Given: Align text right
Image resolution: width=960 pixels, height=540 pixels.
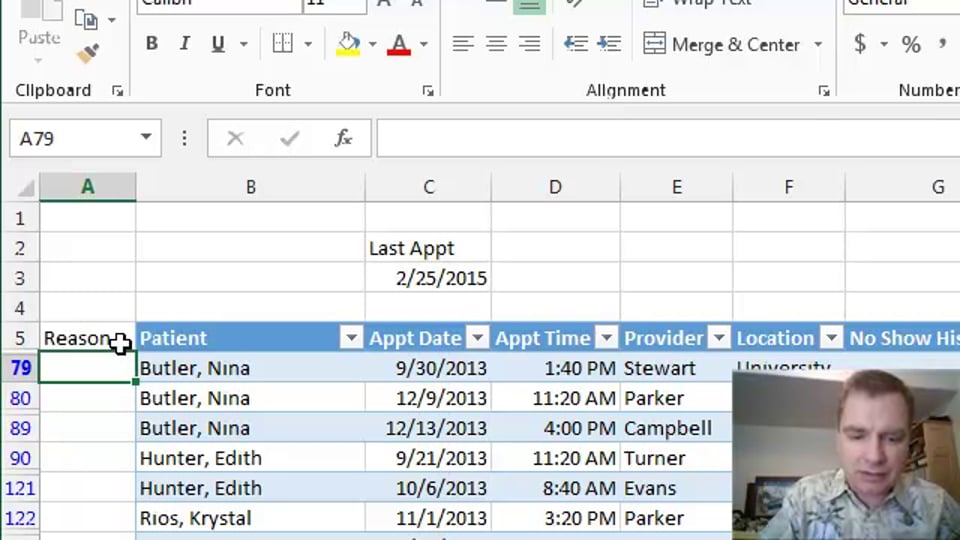Looking at the screenshot, I should point(530,43).
